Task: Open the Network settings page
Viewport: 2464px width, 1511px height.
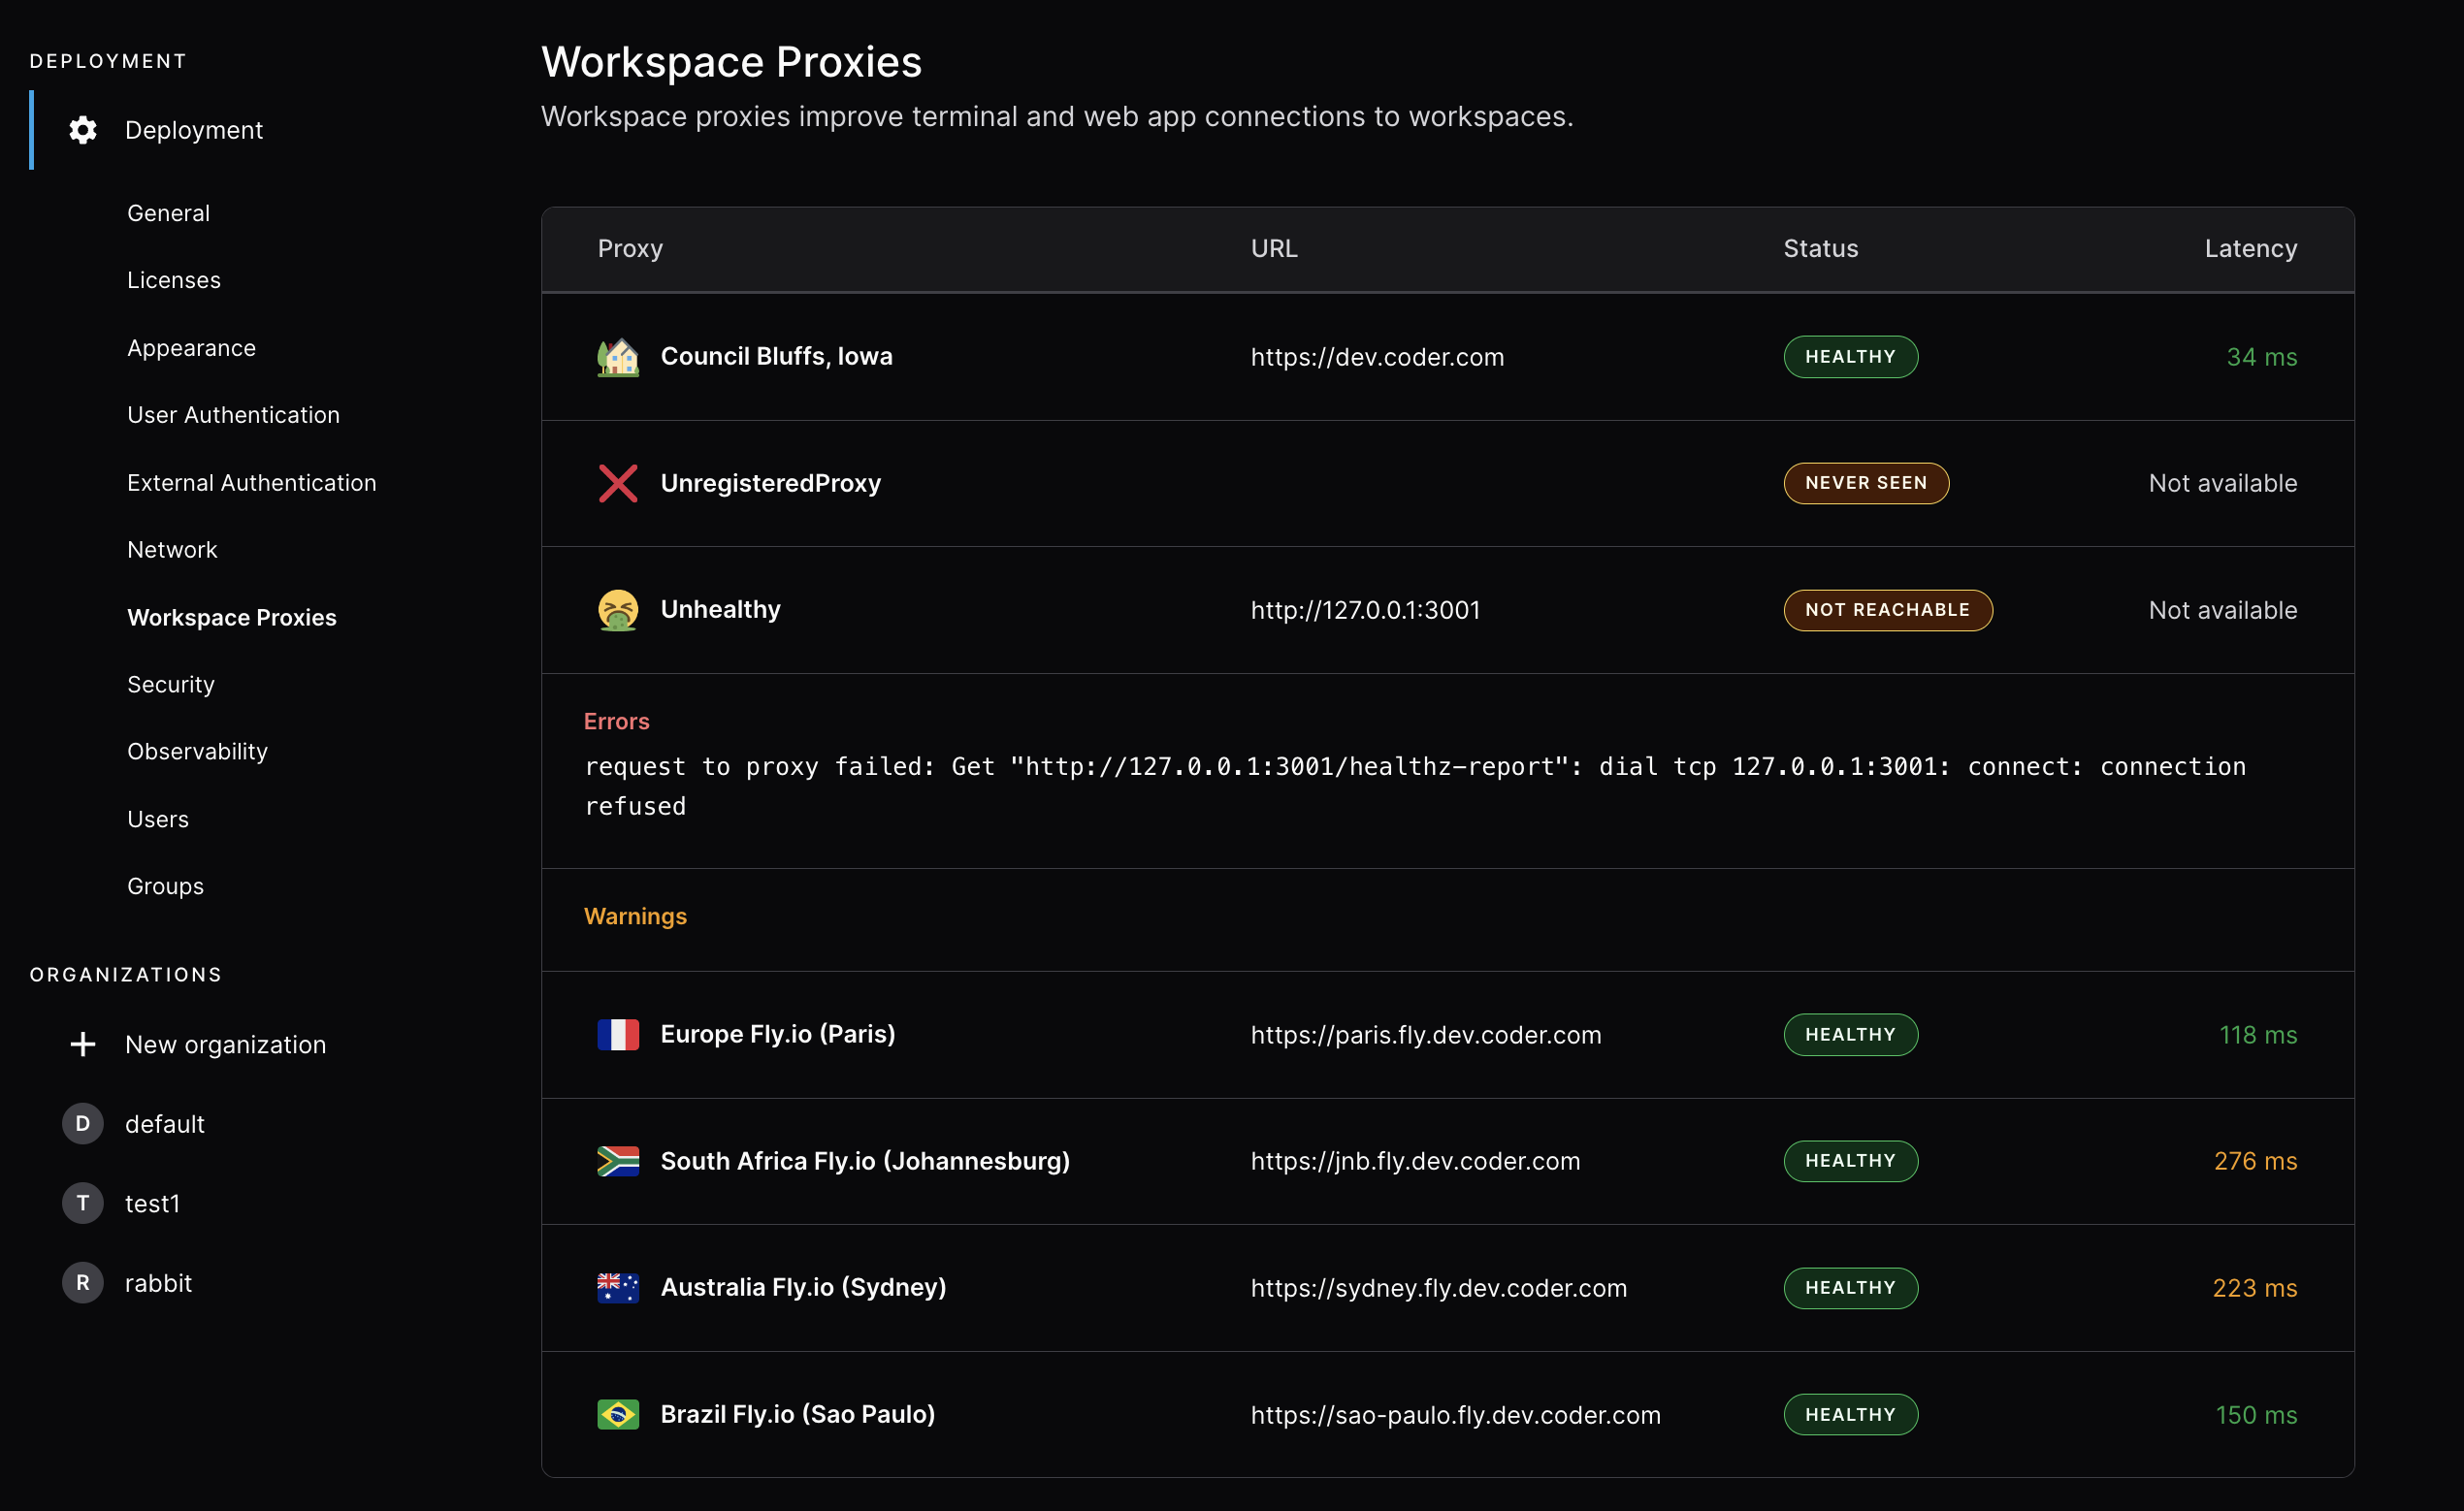Action: tap(172, 549)
